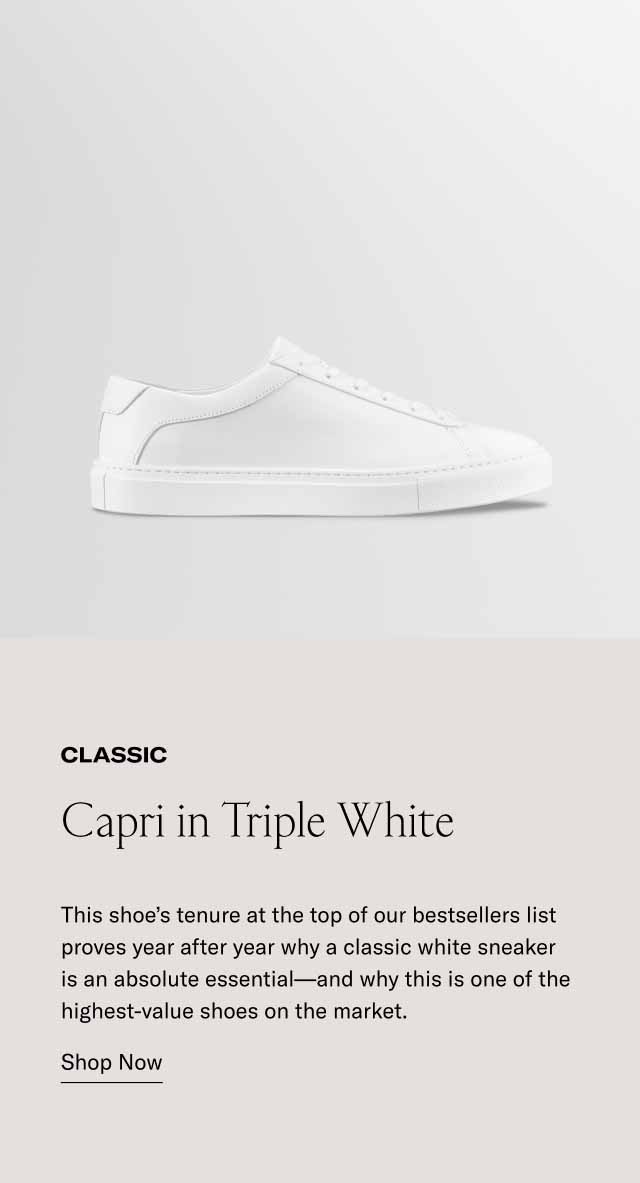
Task: Select the Capri in Triple White heading
Action: tap(257, 822)
